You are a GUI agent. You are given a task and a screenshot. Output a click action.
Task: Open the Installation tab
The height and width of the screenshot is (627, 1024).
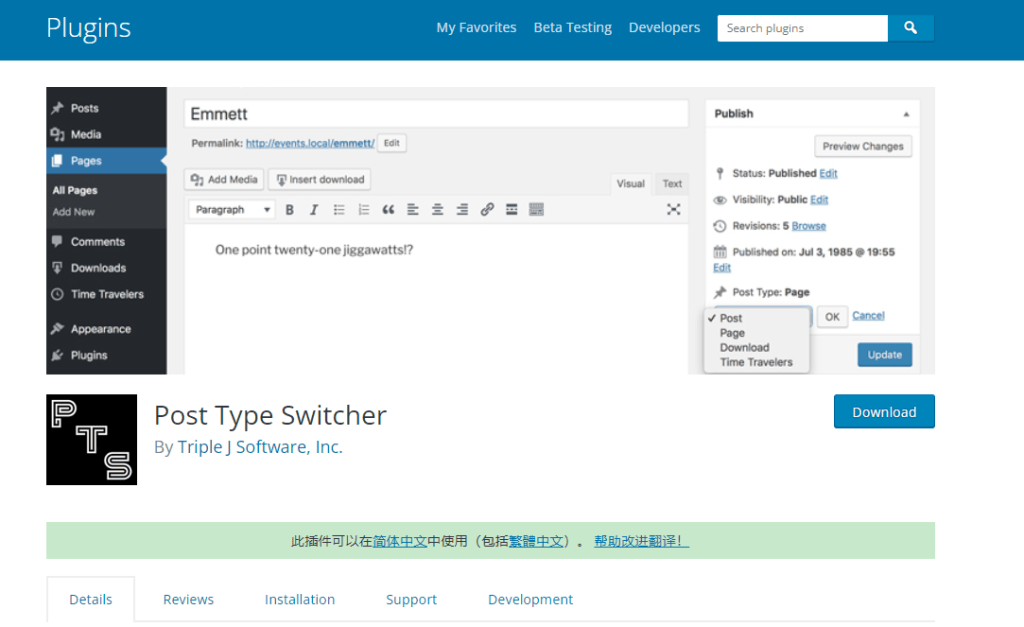[300, 600]
